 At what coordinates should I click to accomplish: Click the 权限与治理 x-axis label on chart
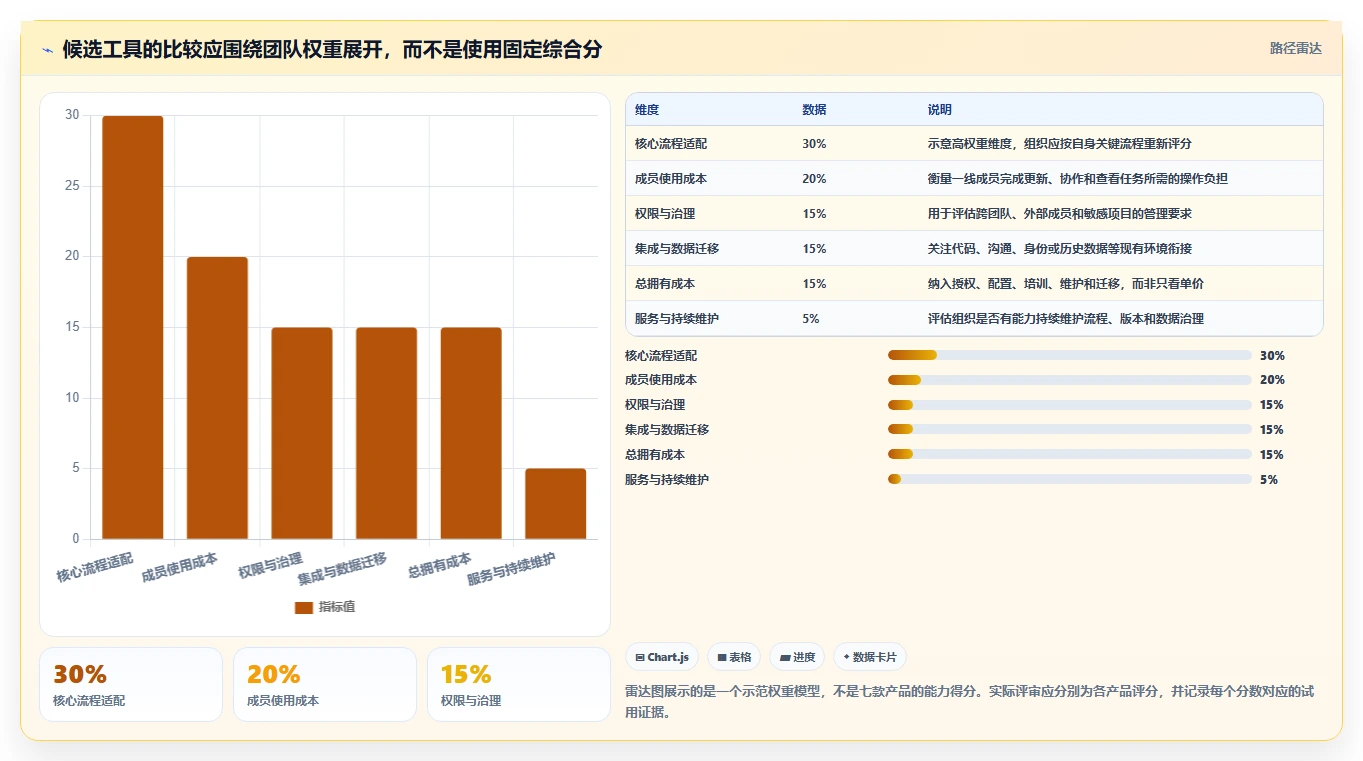tap(270, 565)
